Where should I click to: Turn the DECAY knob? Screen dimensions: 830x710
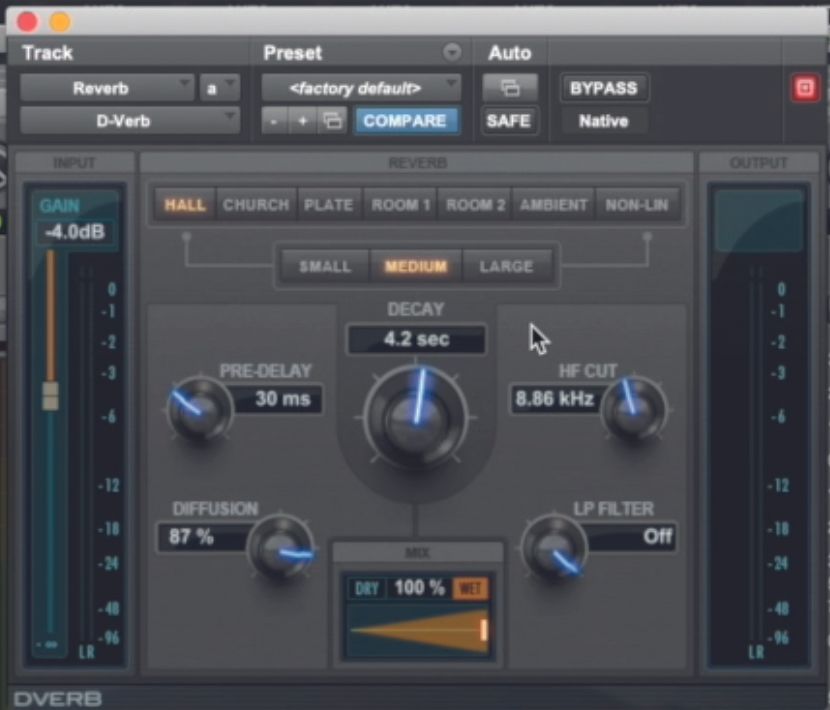(415, 415)
